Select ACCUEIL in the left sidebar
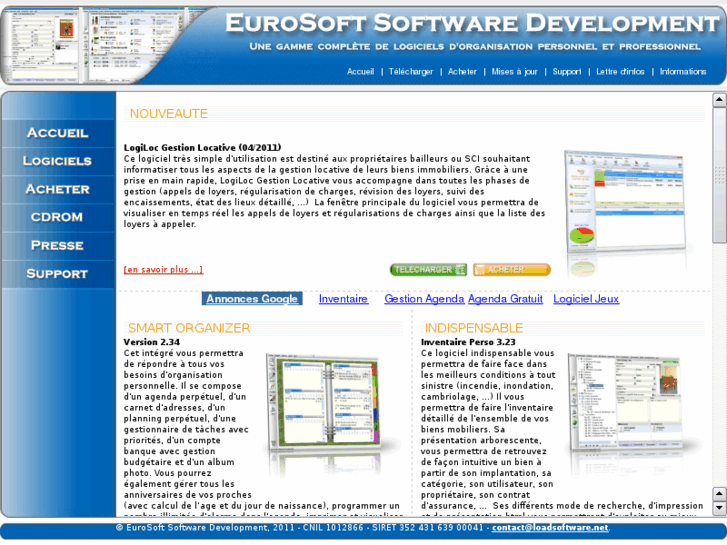This screenshot has height=545, width=727. (57, 133)
